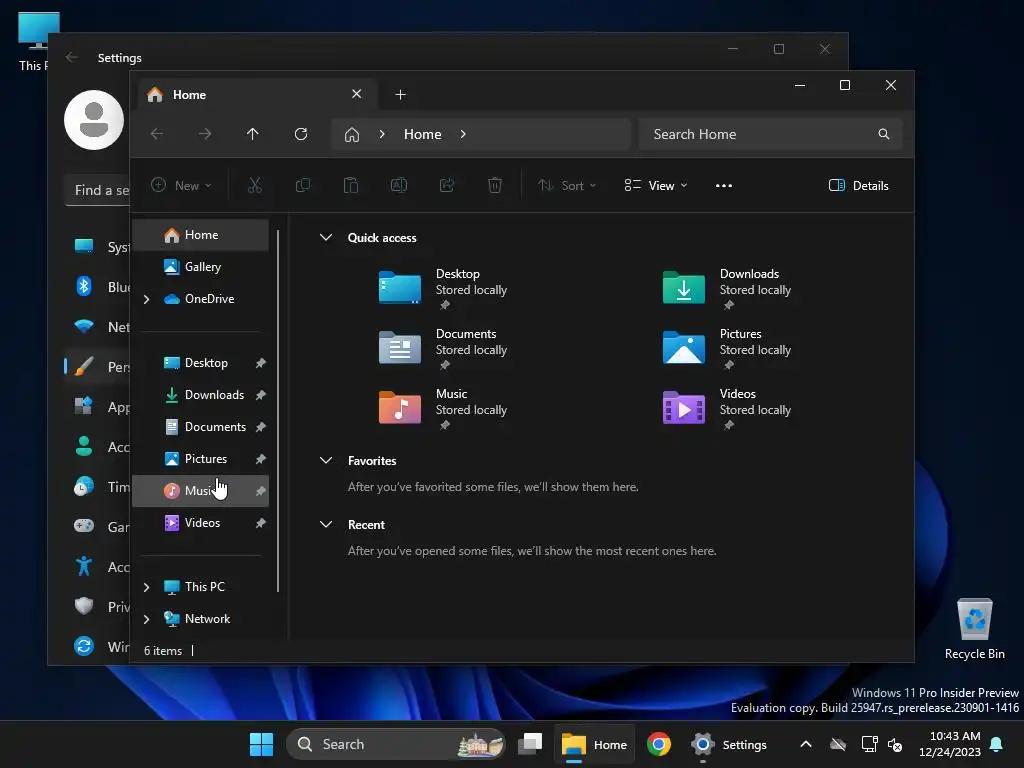Open Desktop folder in Quick access grid

[x=400, y=287]
